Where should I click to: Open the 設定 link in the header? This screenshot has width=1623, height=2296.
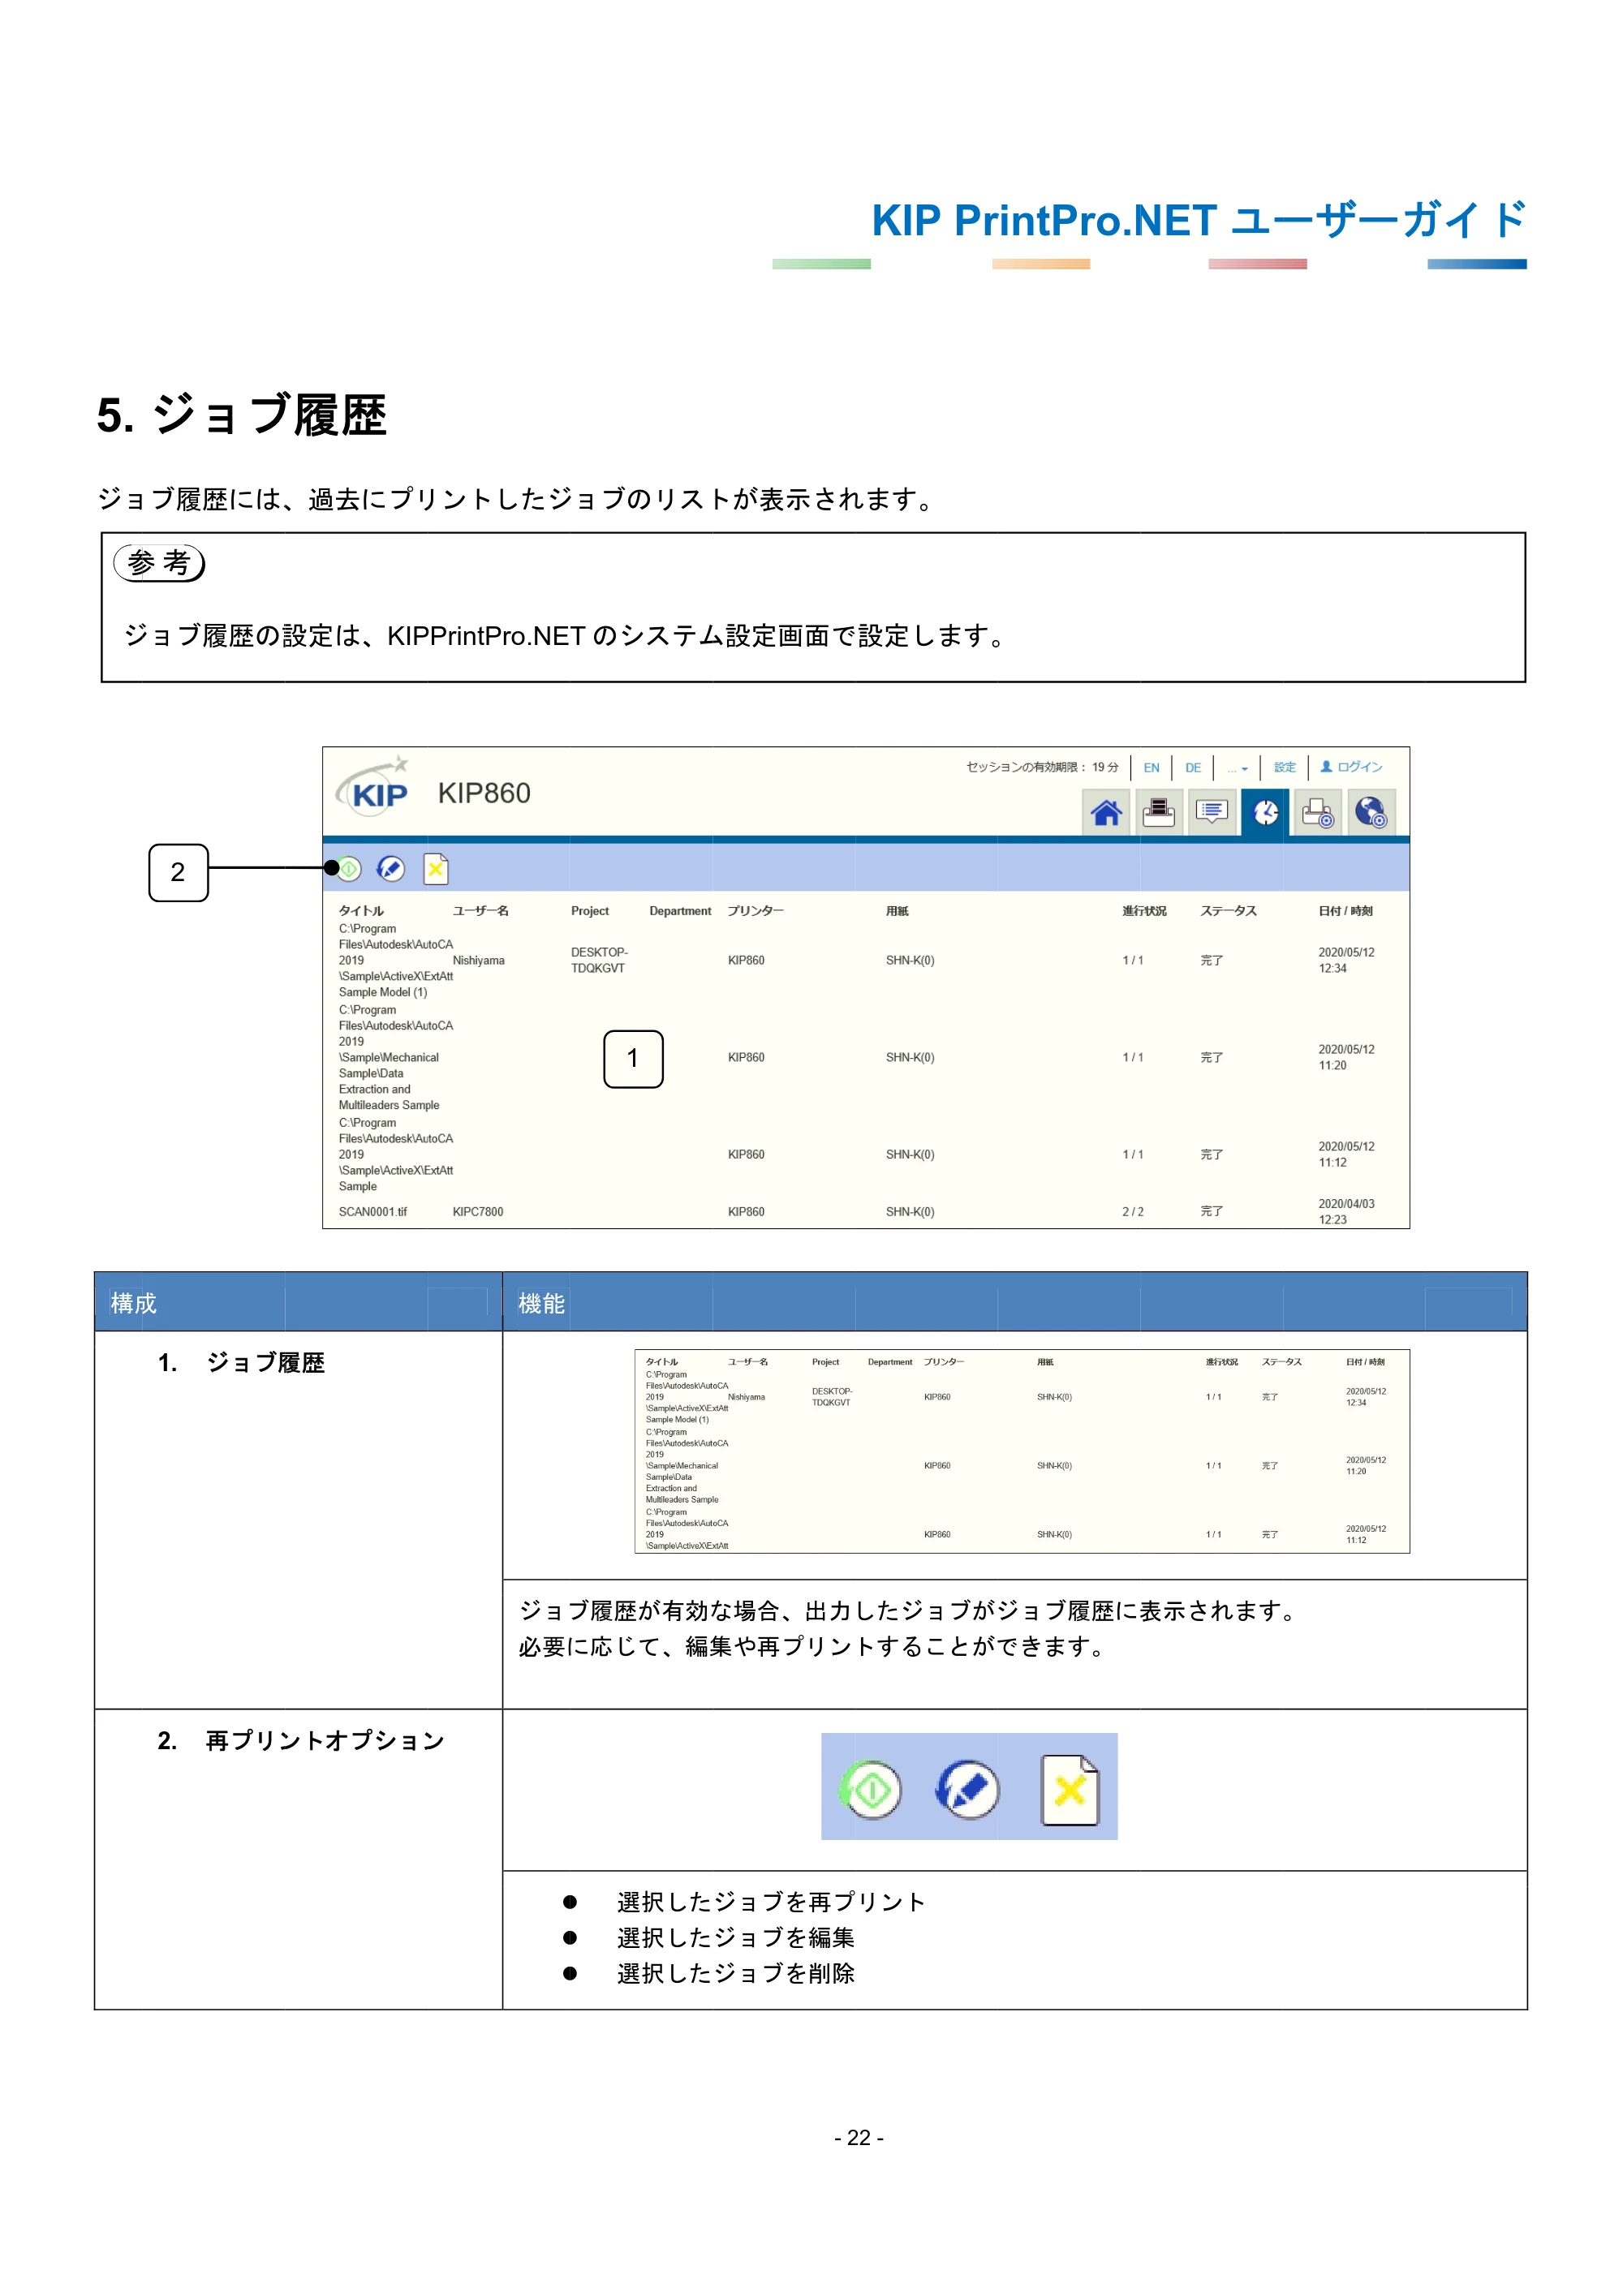point(1284,767)
